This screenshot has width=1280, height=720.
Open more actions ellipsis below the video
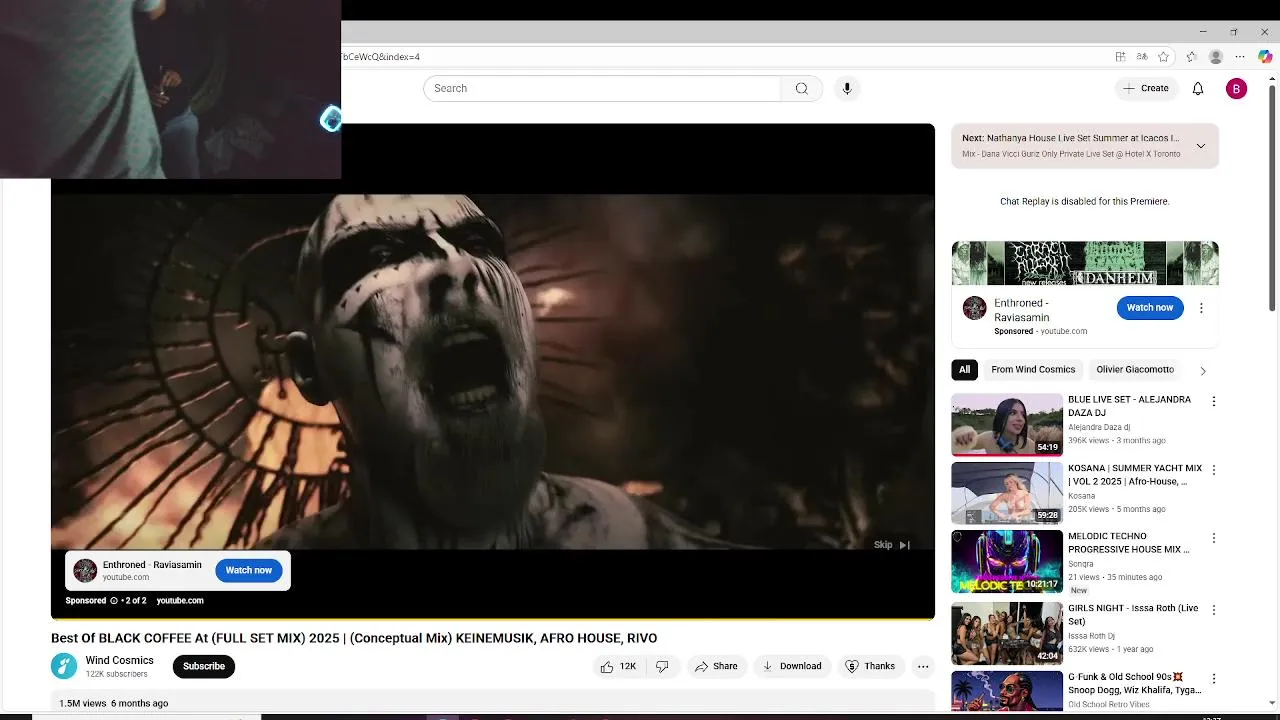(x=923, y=666)
